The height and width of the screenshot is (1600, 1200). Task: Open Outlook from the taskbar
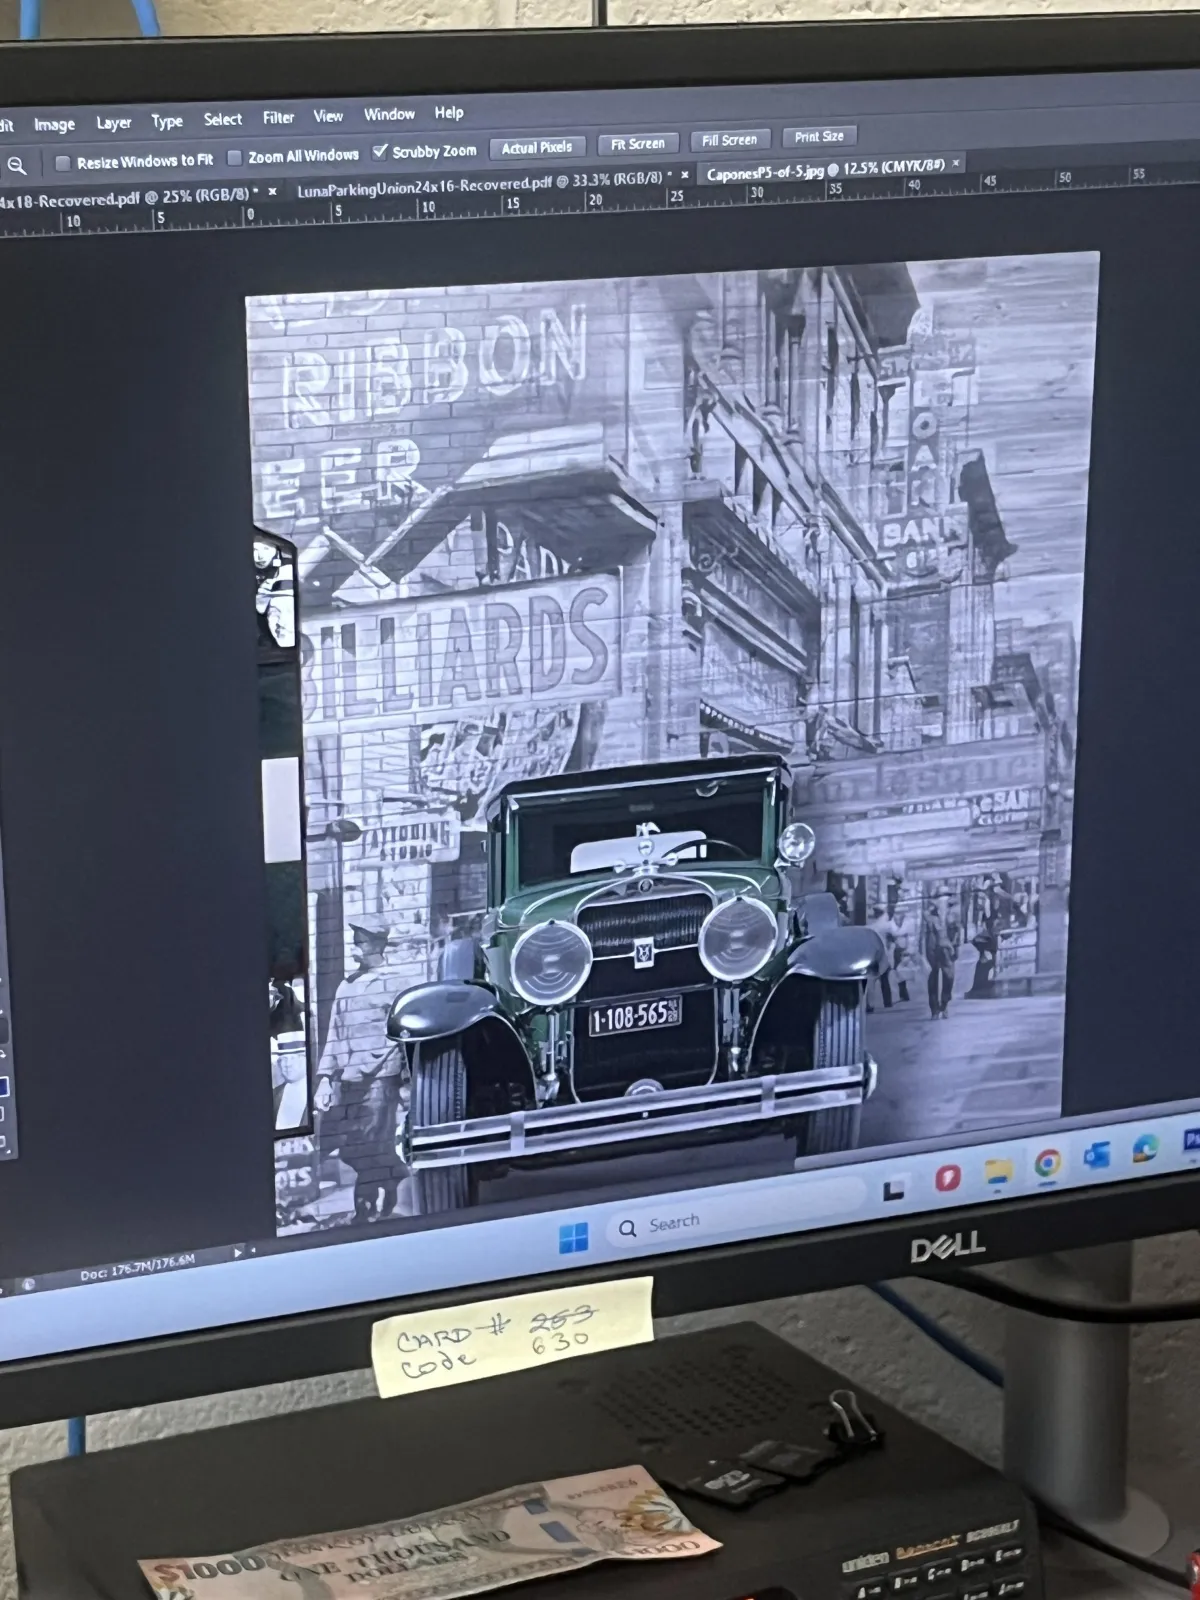(1096, 1156)
